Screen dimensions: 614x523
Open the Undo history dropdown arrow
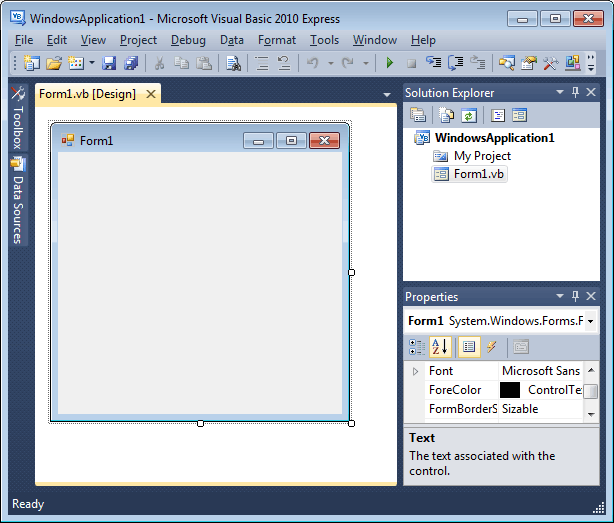point(331,63)
